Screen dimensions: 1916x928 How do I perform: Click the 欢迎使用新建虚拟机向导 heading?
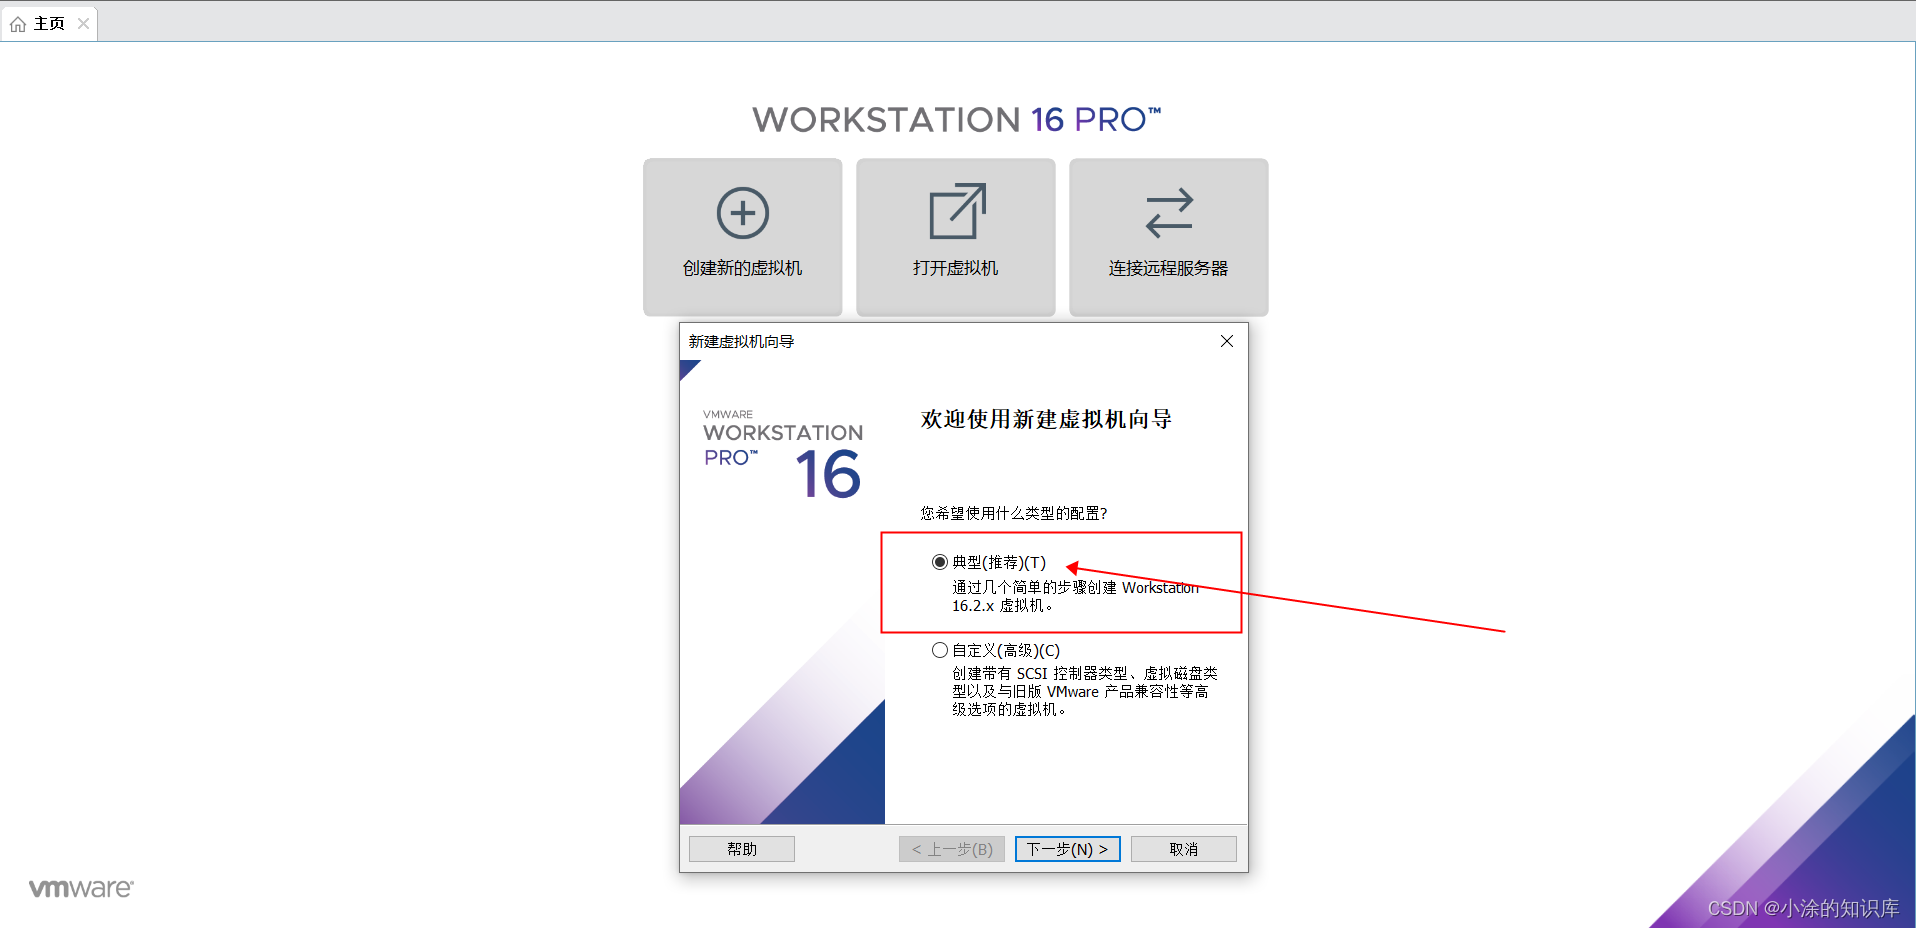pos(1046,419)
